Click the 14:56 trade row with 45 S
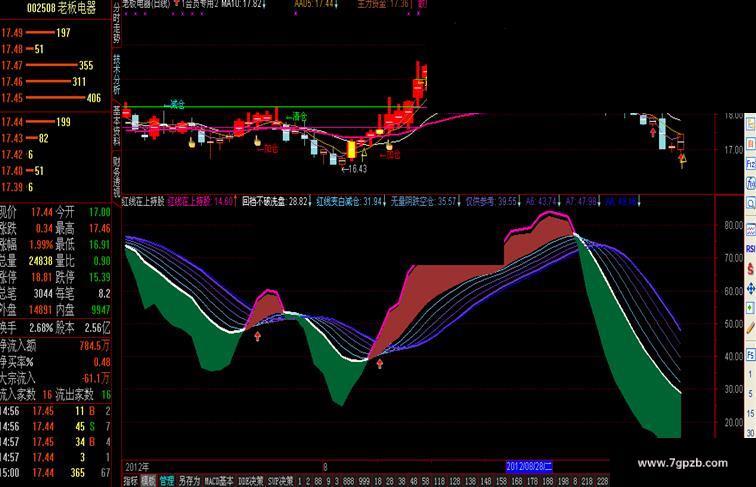Screen dimensions: 756x487 (x=55, y=426)
